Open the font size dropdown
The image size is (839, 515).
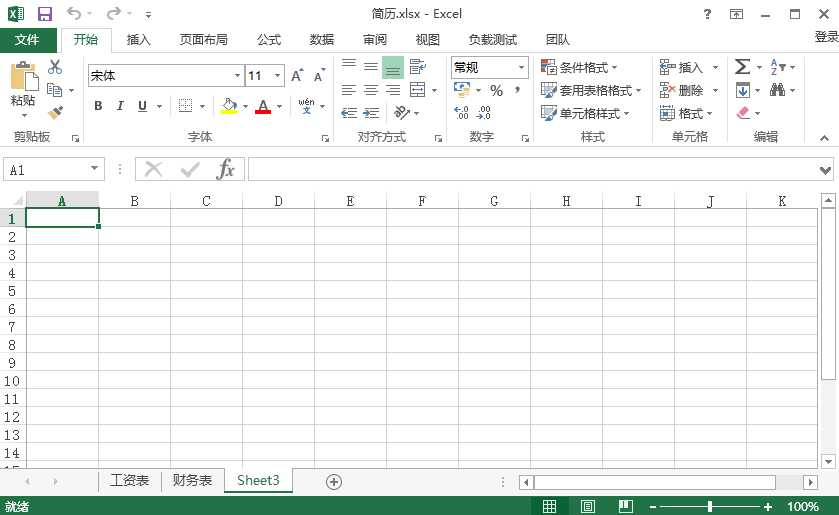(277, 75)
